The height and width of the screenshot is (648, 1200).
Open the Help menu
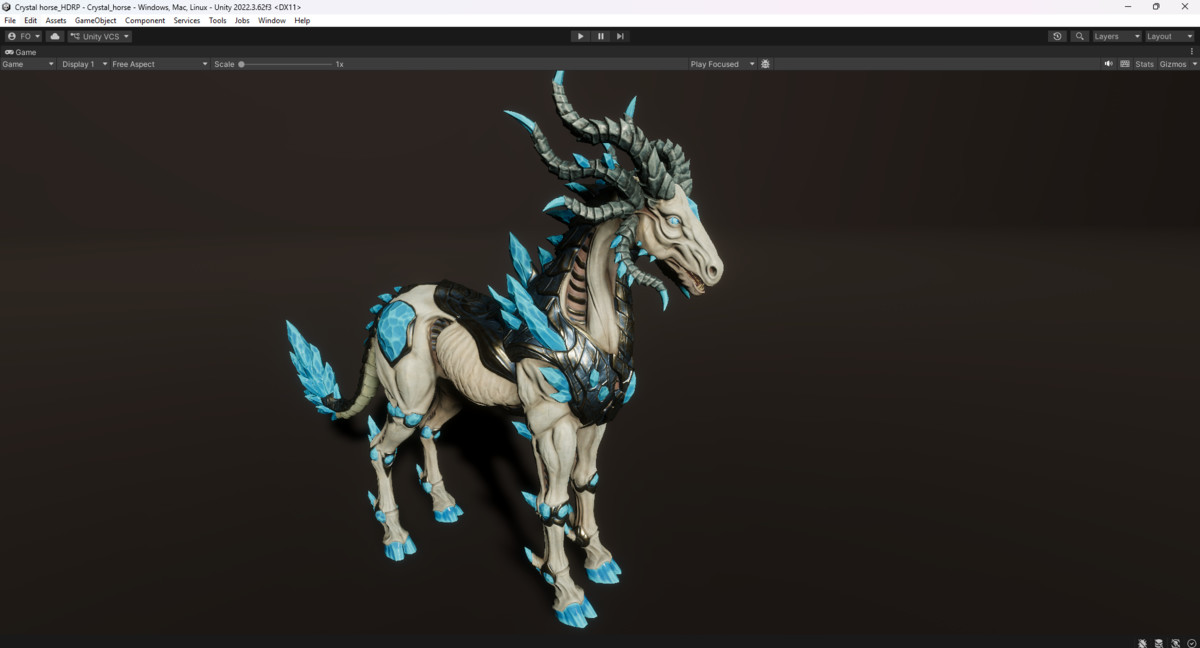[x=302, y=20]
